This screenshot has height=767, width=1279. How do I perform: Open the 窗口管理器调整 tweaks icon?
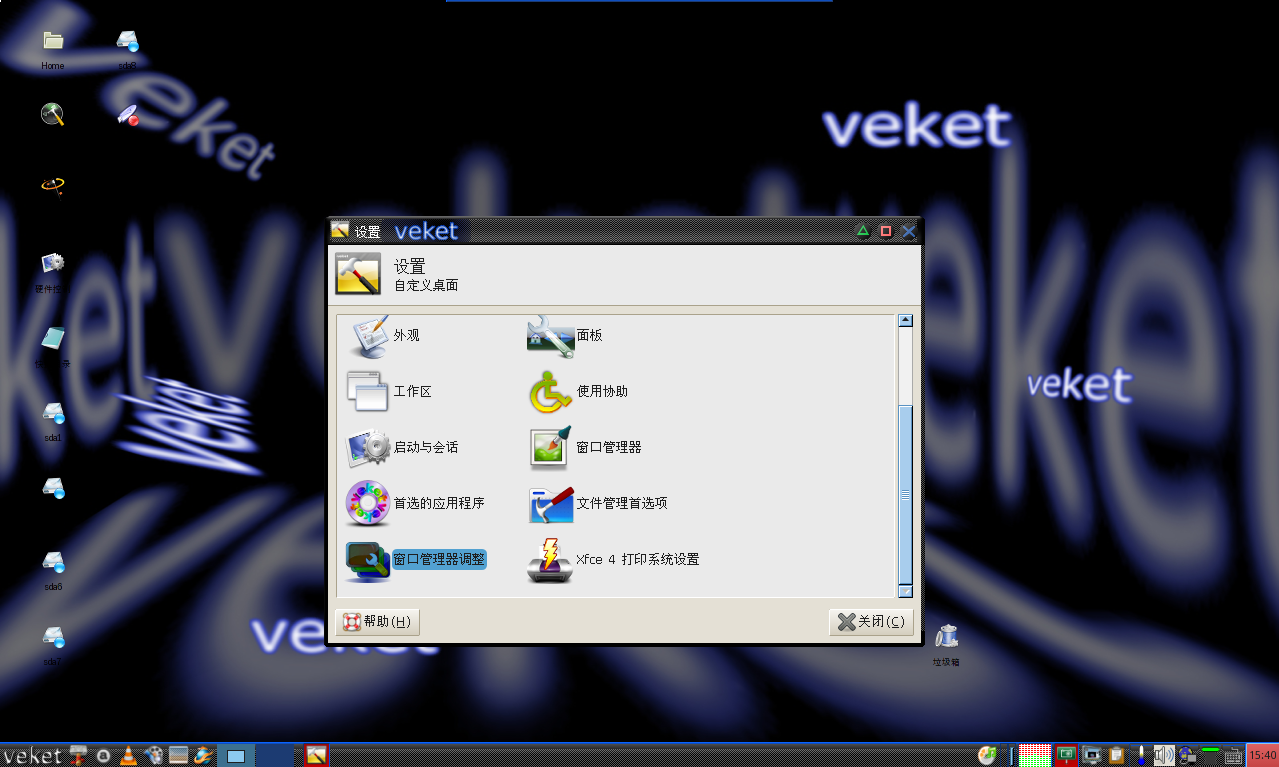click(366, 560)
